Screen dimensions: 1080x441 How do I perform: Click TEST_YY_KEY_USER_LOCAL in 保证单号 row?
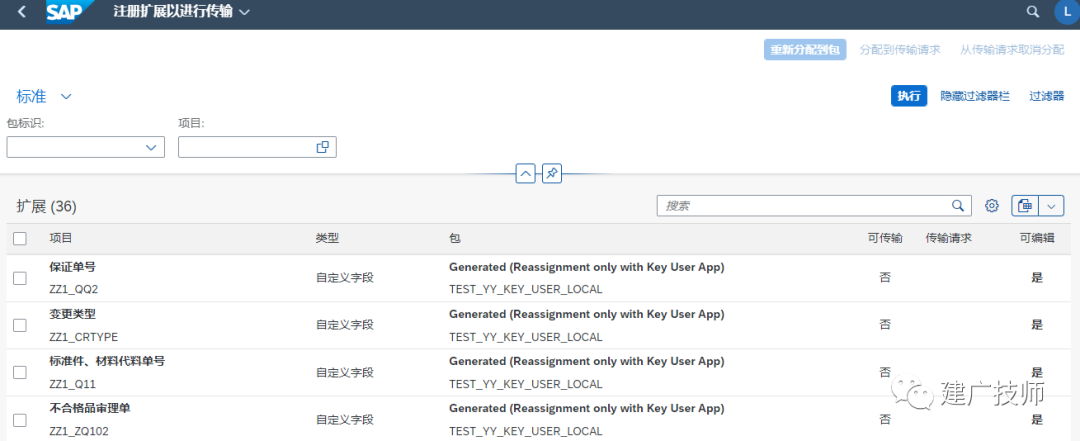pos(526,289)
